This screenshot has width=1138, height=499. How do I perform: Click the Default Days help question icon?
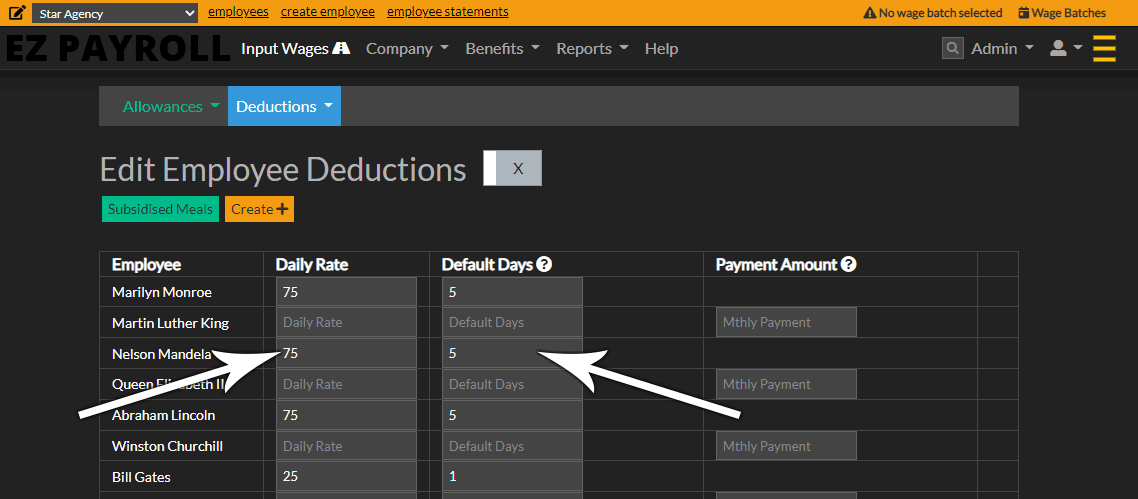click(544, 265)
